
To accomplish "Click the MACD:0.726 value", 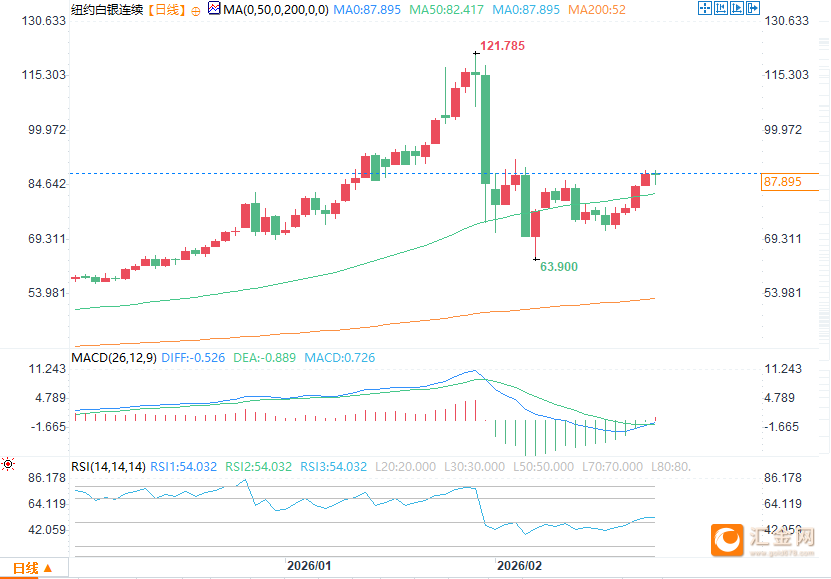I will (x=340, y=358).
